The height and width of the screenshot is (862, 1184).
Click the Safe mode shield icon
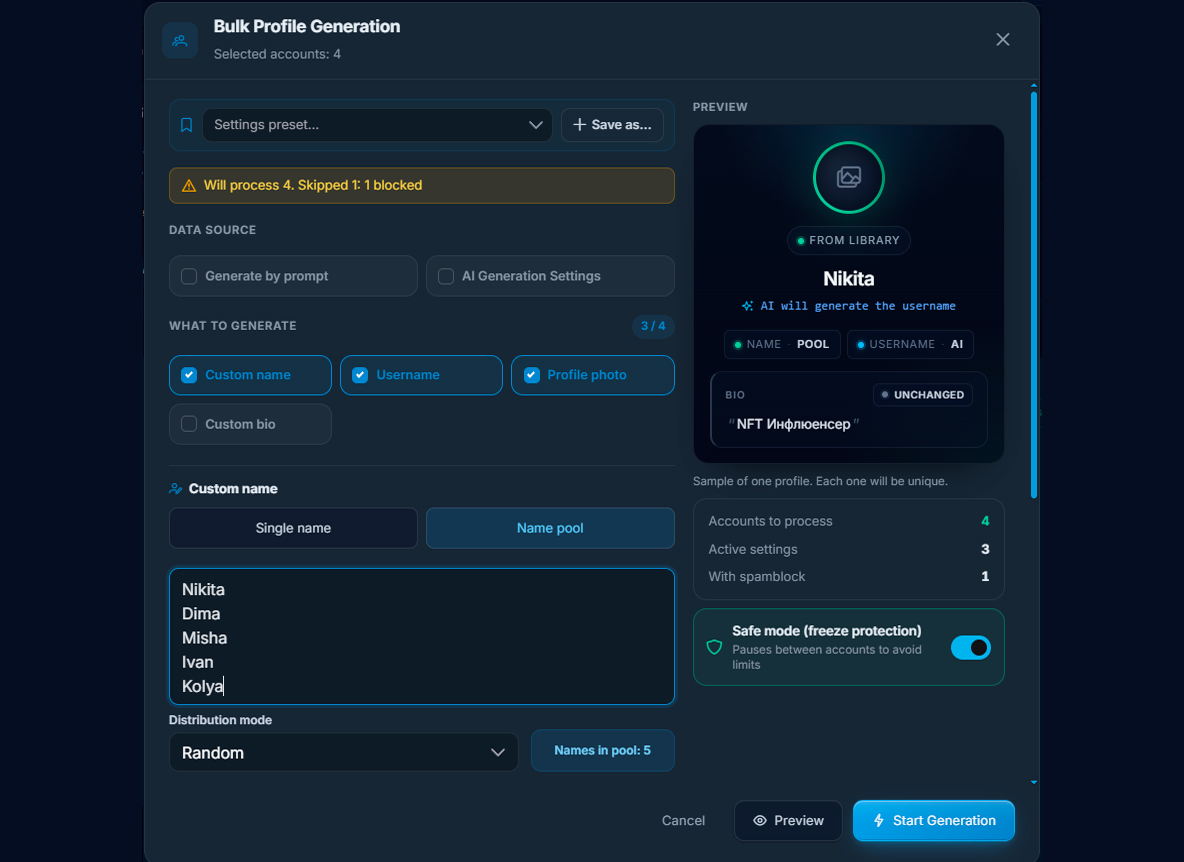tap(714, 648)
